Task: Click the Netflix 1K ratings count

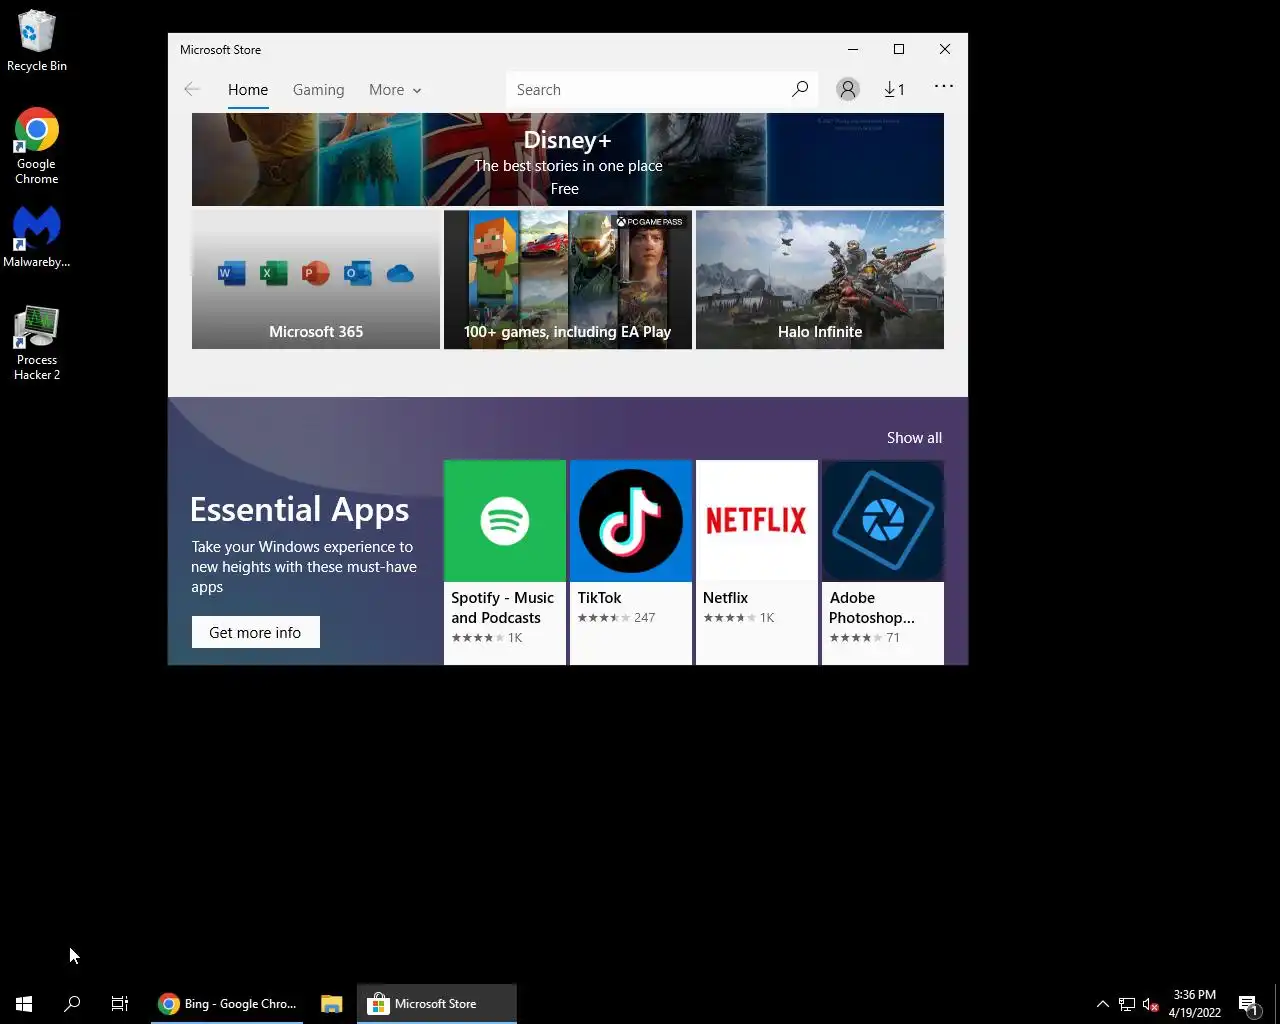Action: pos(767,618)
